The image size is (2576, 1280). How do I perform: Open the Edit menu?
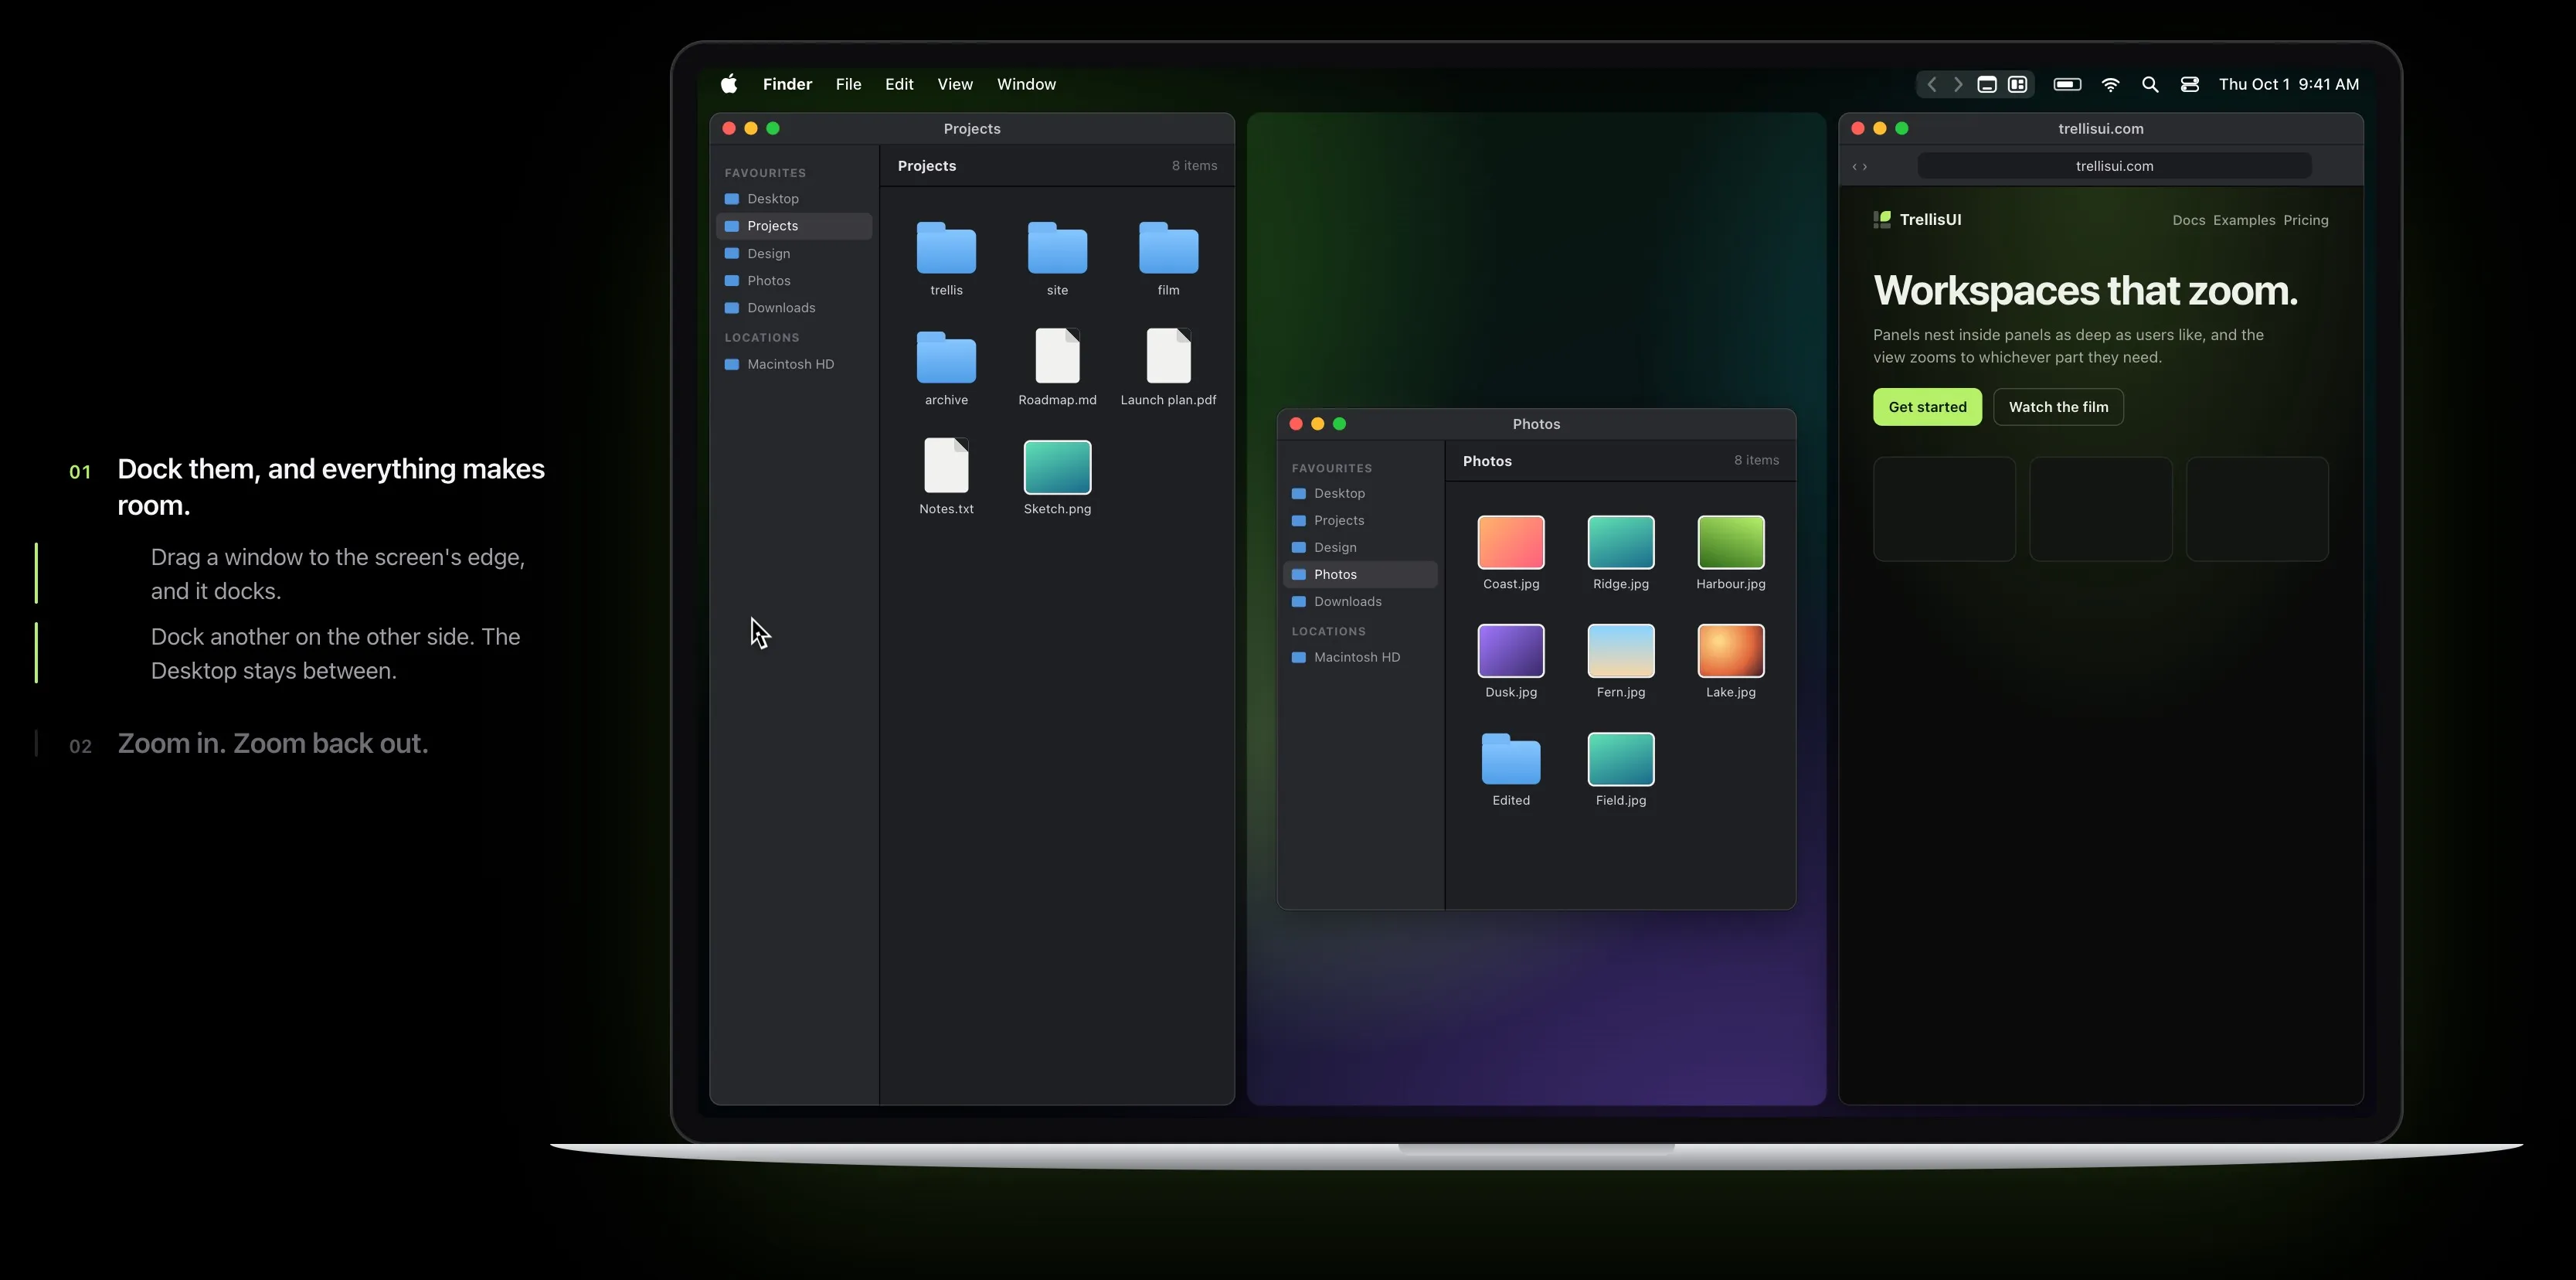[899, 84]
